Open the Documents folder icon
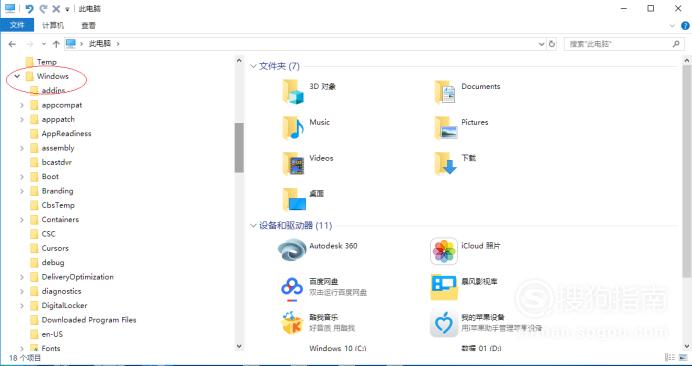692x366 pixels. point(445,91)
